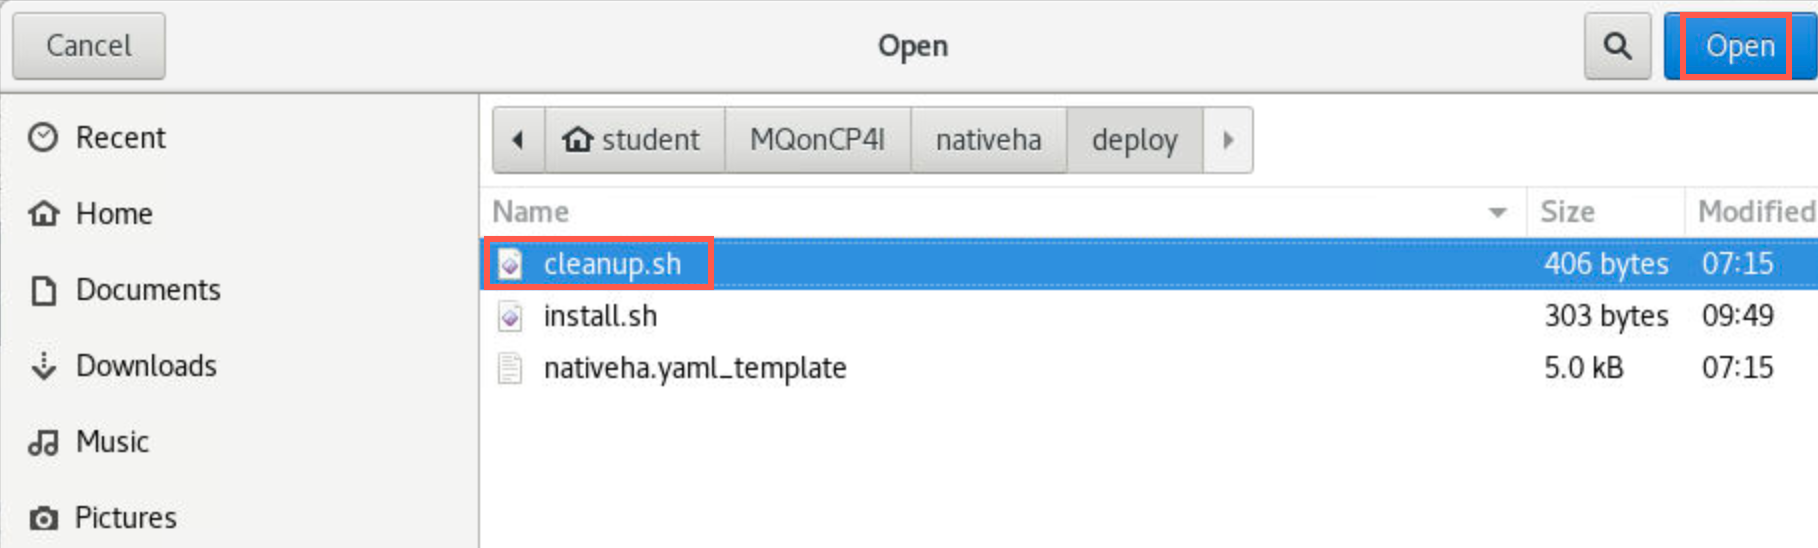Click the Documents page icon in sidebar

coord(43,290)
